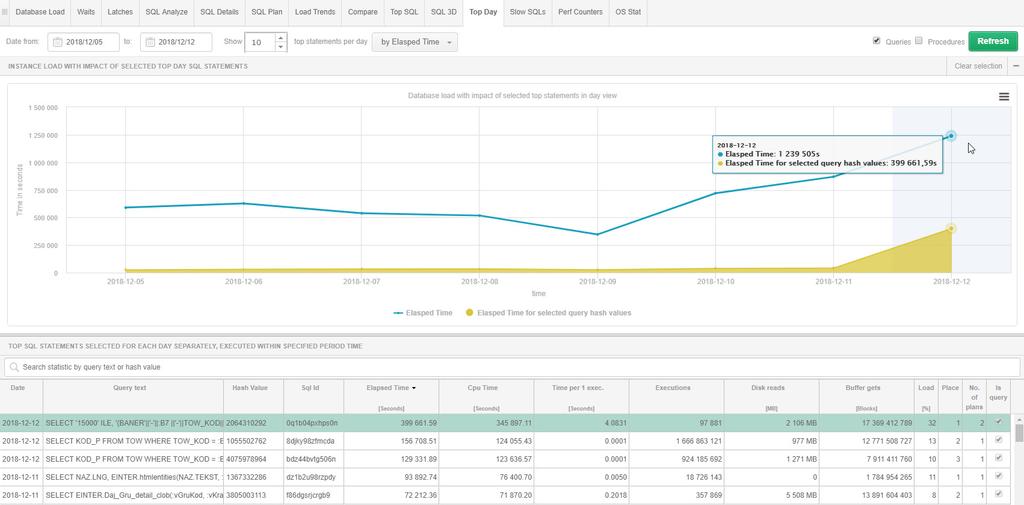Screen dimensions: 1024x505
Task: Open the calendar icon for the 'to' date
Action: point(150,42)
